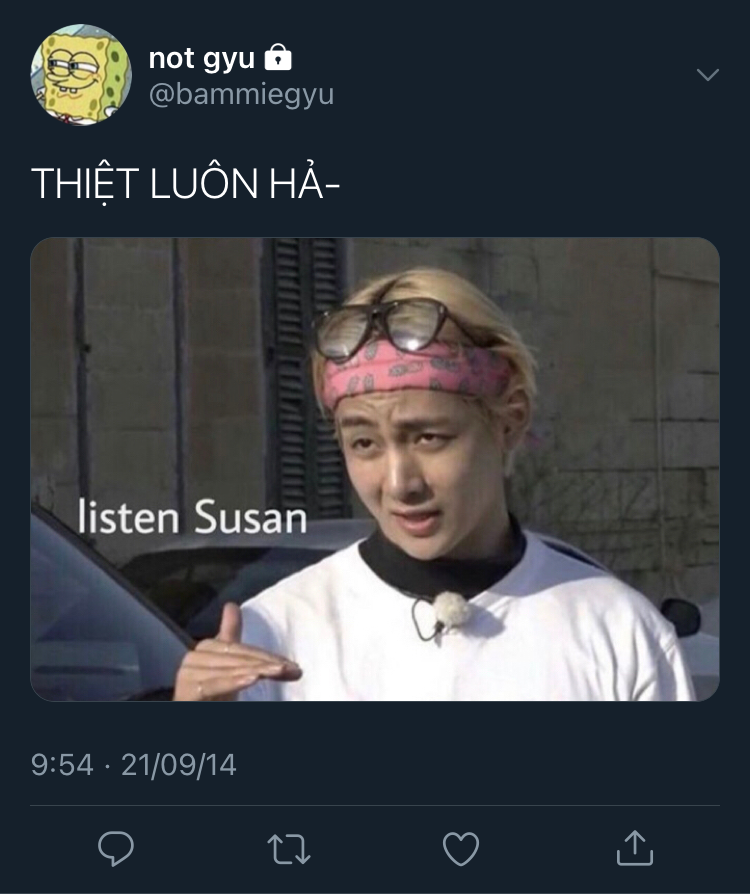Like the tweet with the heart icon
Viewport: 750px width, 894px height.
click(x=461, y=849)
